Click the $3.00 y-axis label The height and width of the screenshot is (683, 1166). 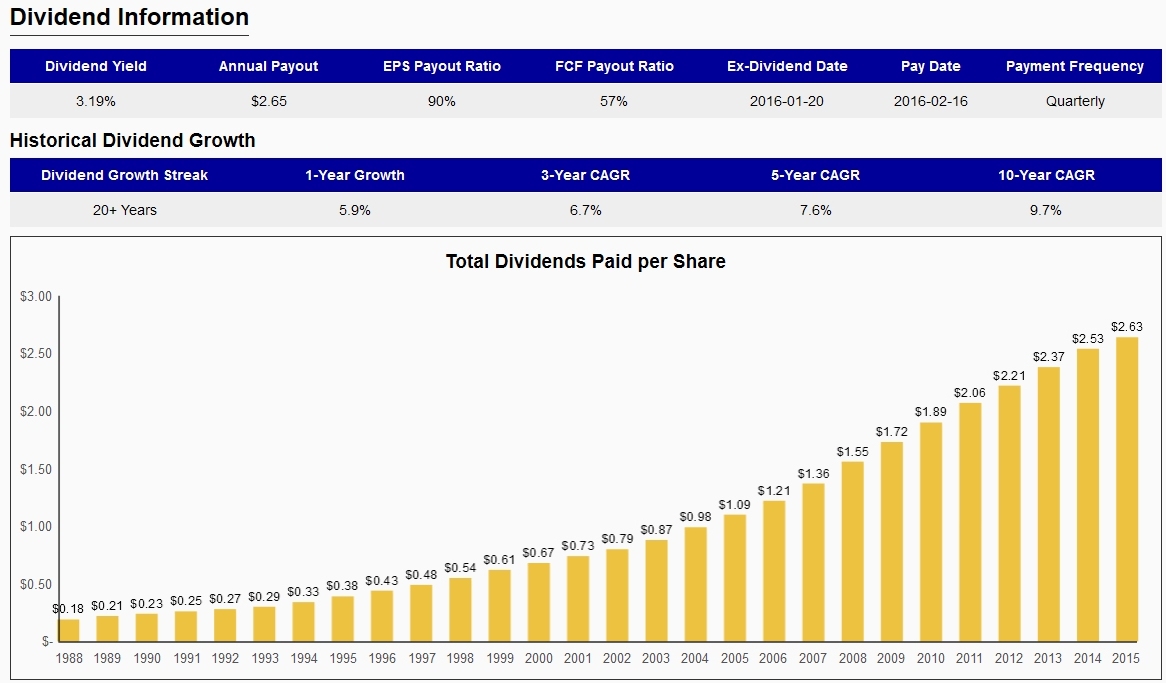click(36, 297)
